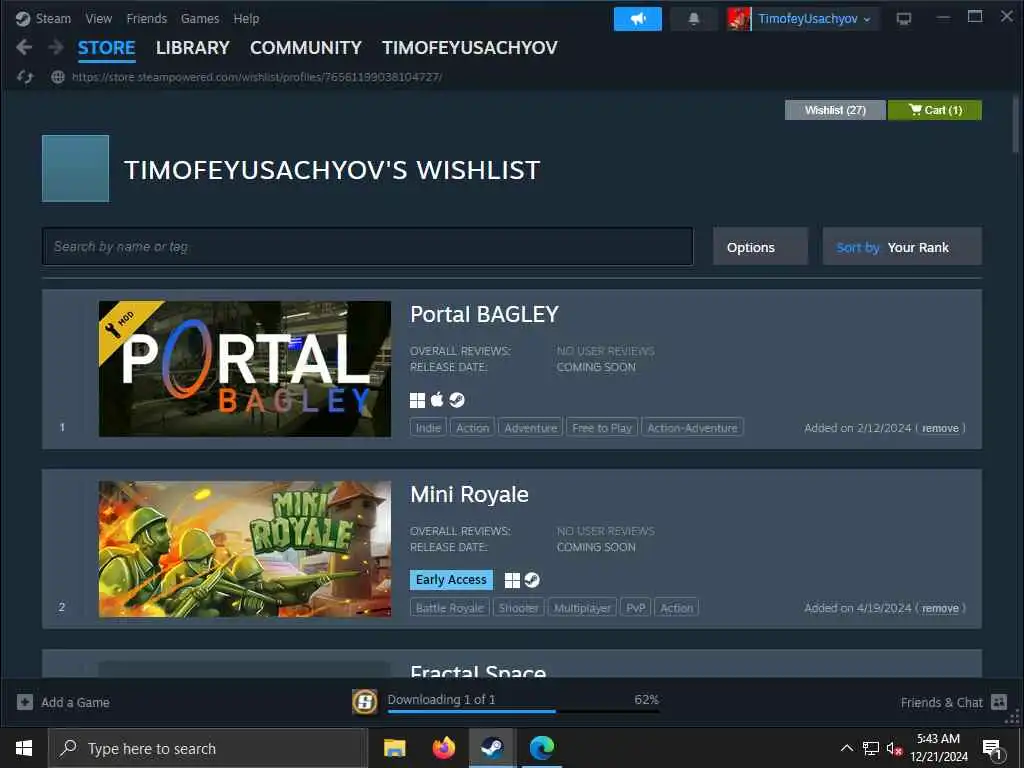Open the Portal BAGLEY title link
Viewport: 1024px width, 768px height.
click(484, 314)
